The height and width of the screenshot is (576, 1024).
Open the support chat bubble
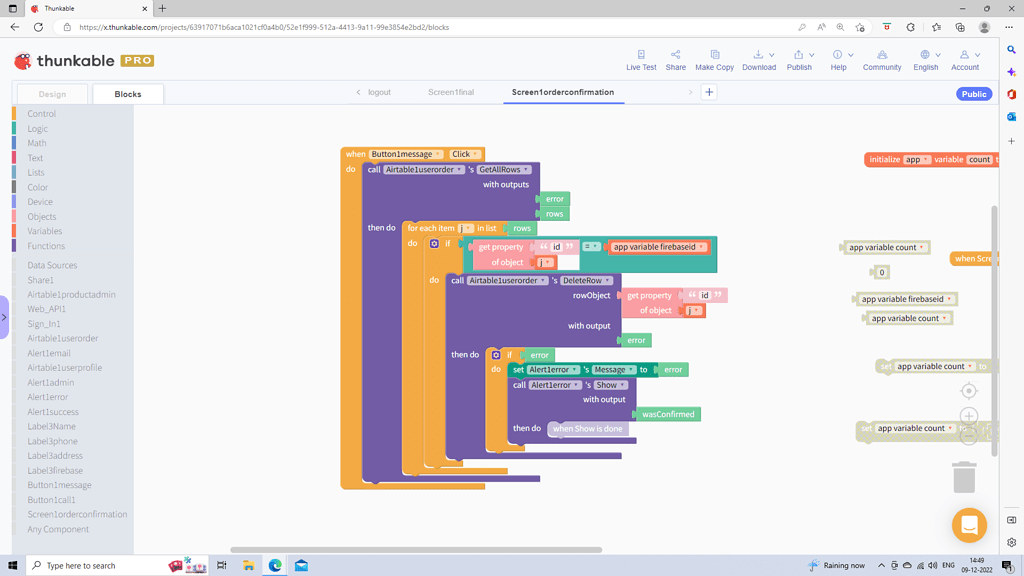968,525
